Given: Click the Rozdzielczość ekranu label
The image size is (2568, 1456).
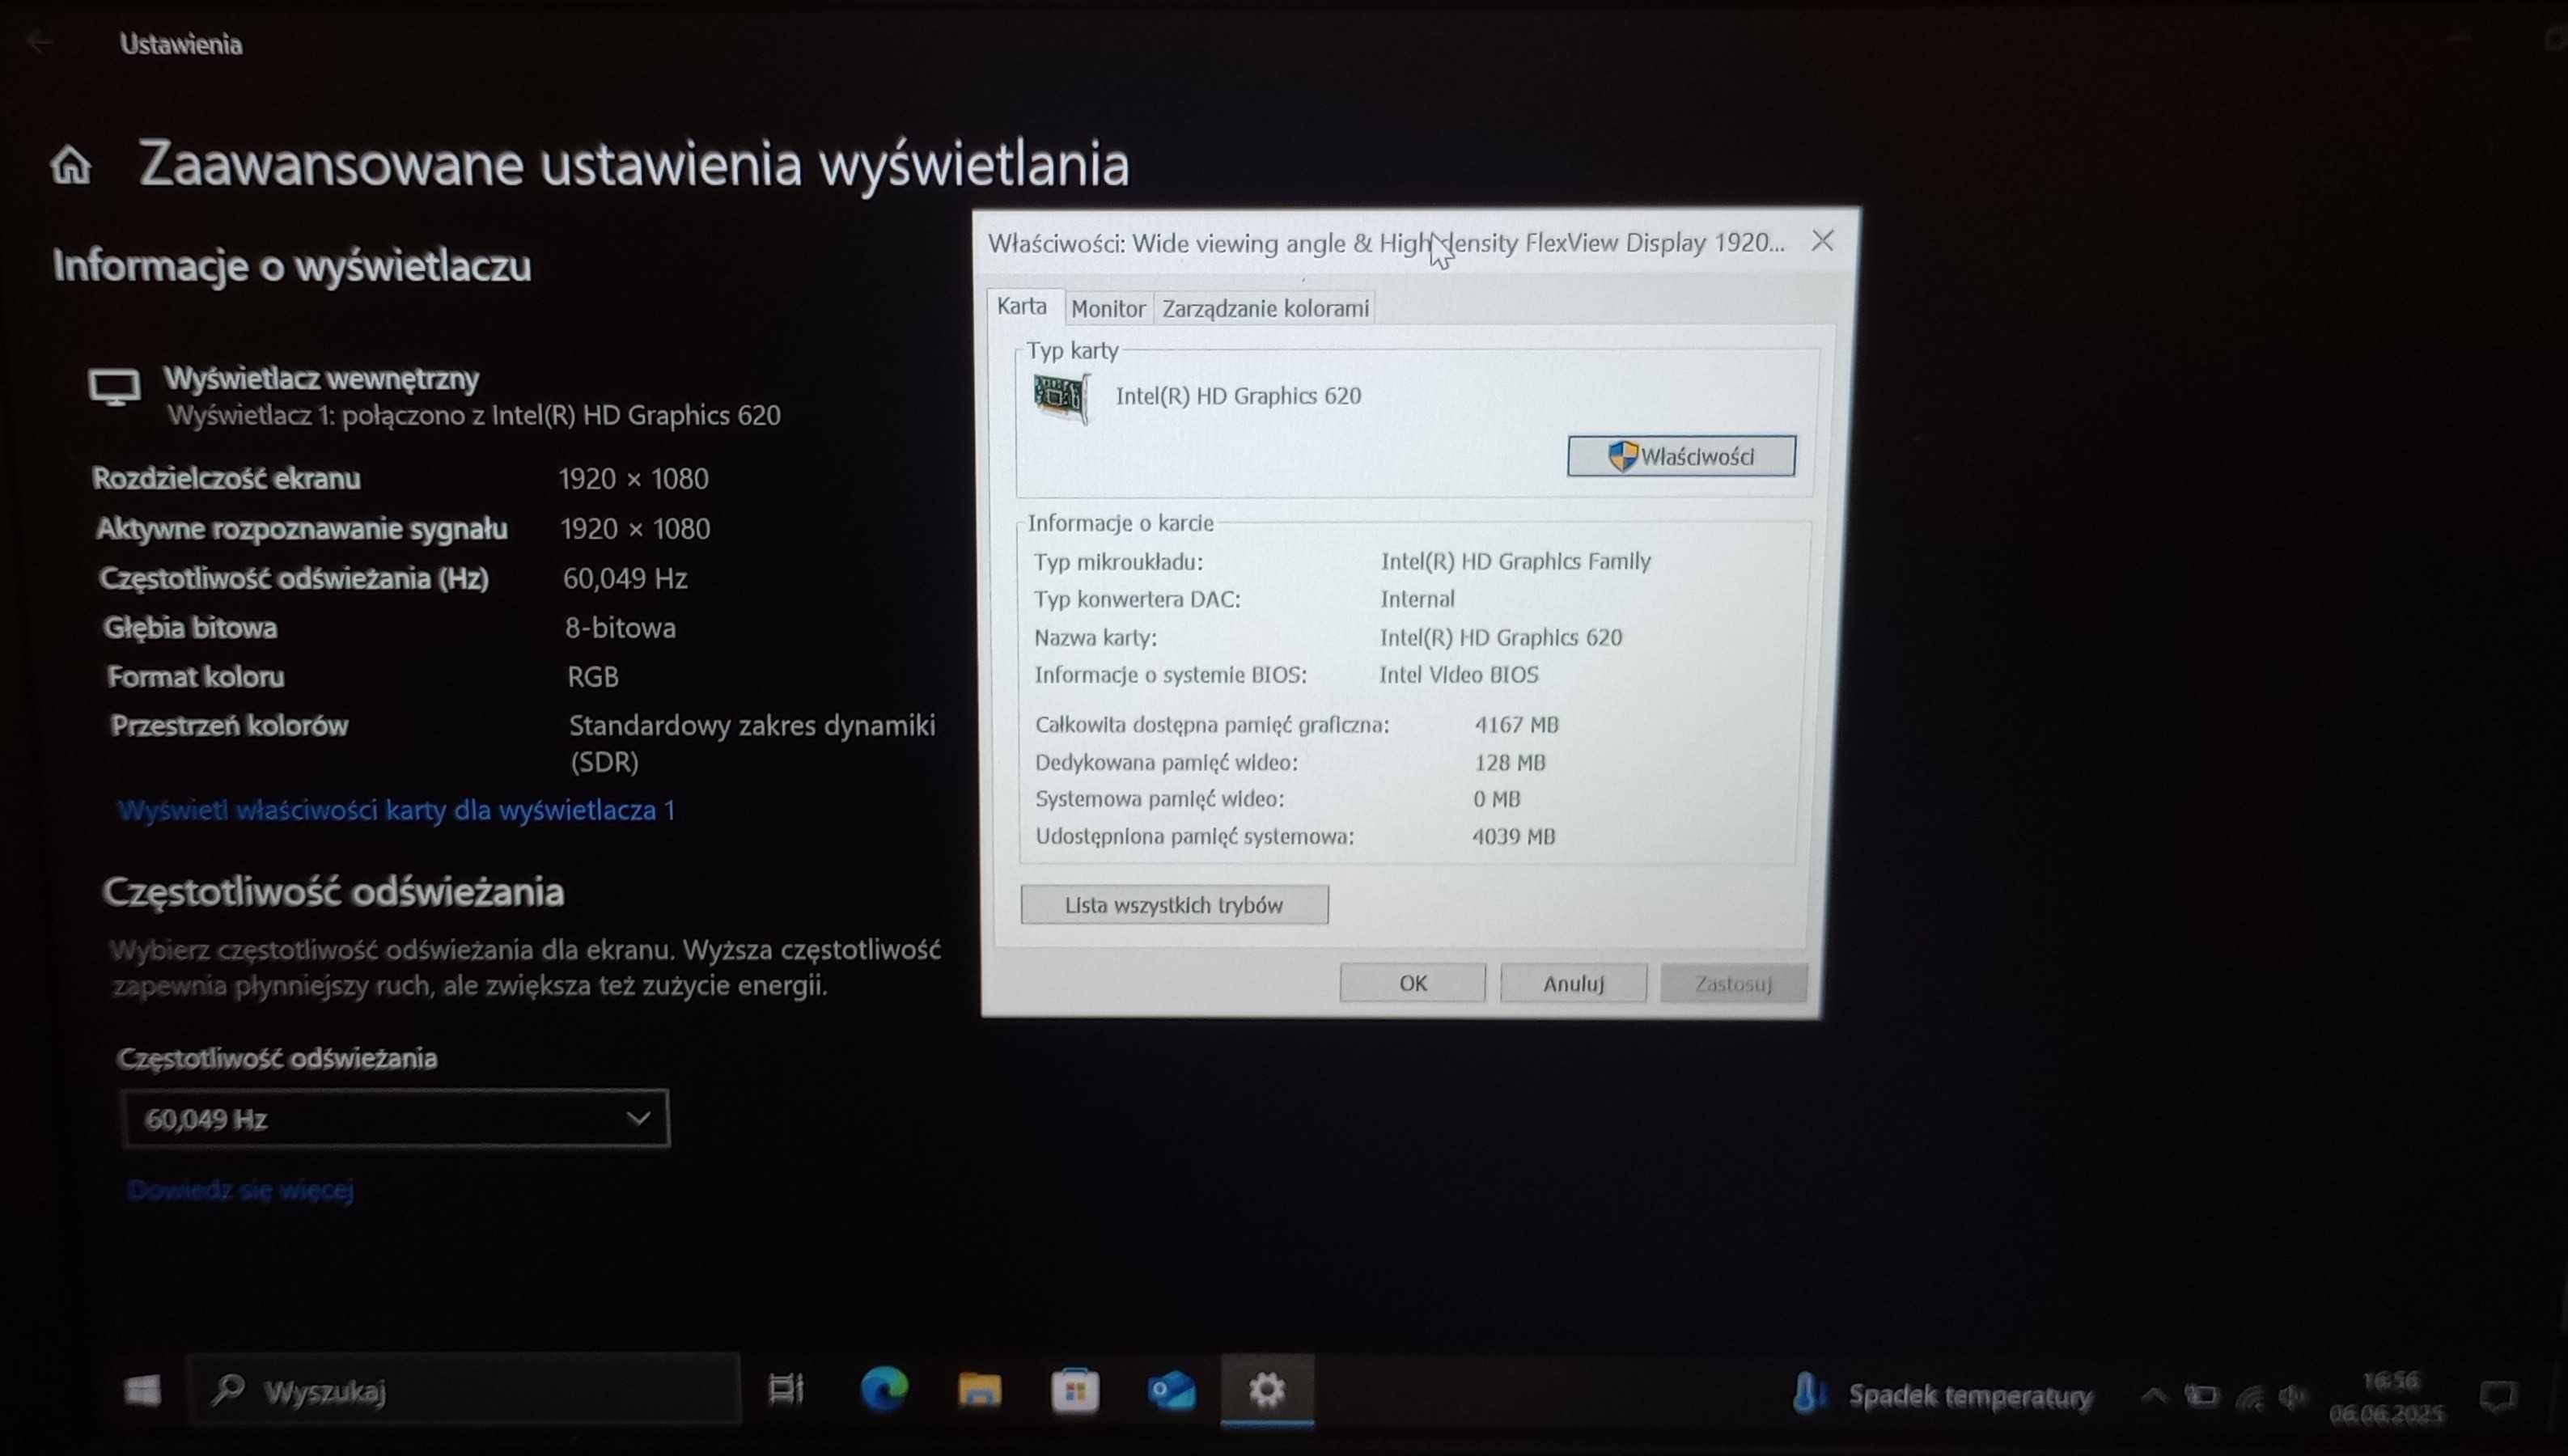Looking at the screenshot, I should pos(226,478).
